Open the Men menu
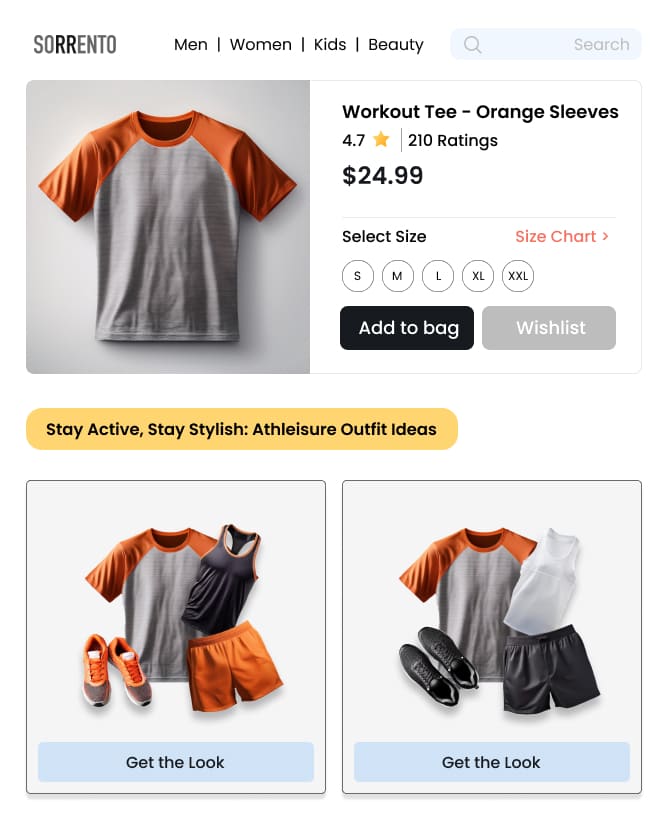This screenshot has width=666, height=840. [x=191, y=44]
